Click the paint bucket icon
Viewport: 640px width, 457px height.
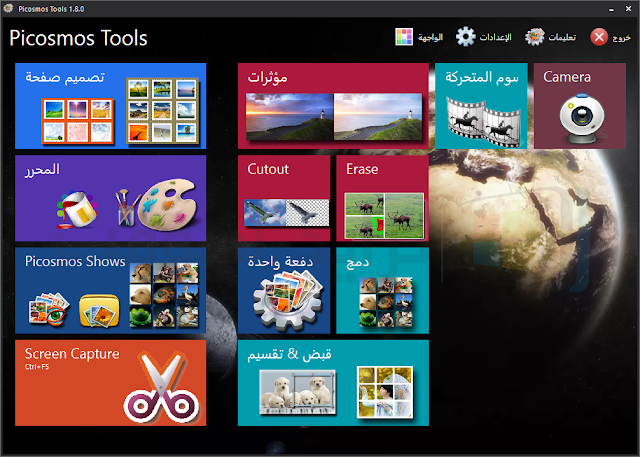pyautogui.click(x=77, y=210)
